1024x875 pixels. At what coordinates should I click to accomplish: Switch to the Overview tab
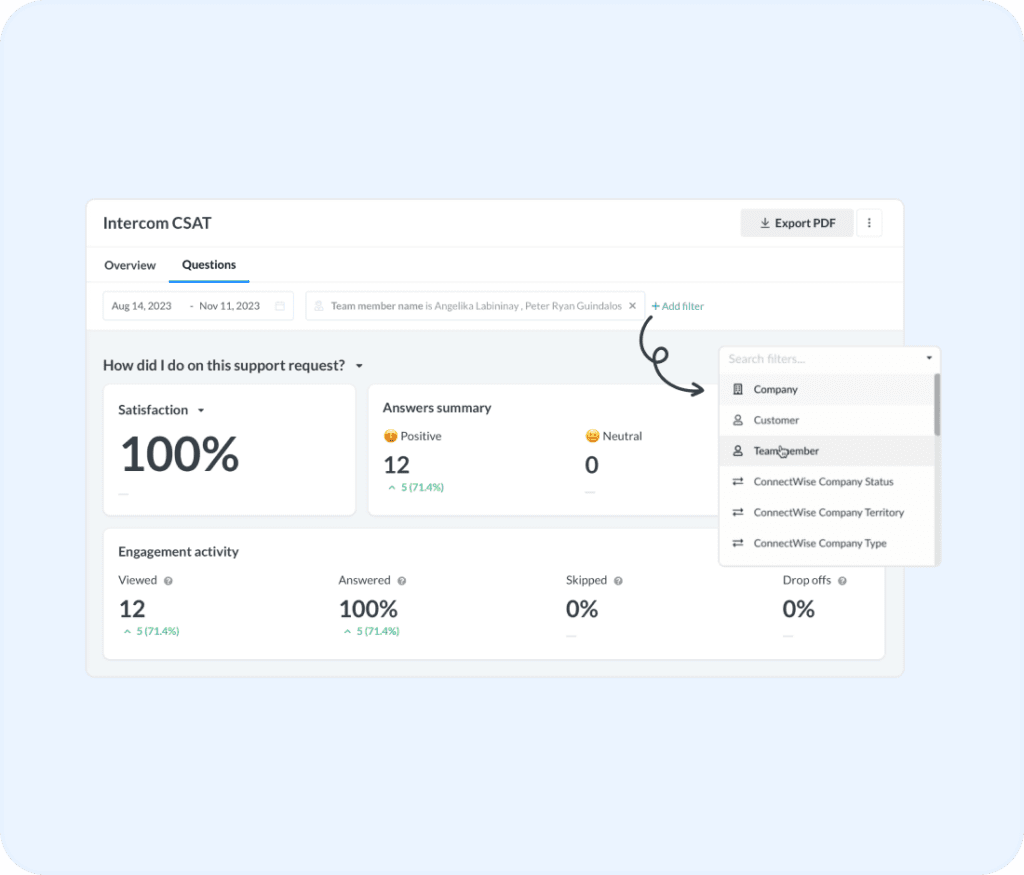129,265
